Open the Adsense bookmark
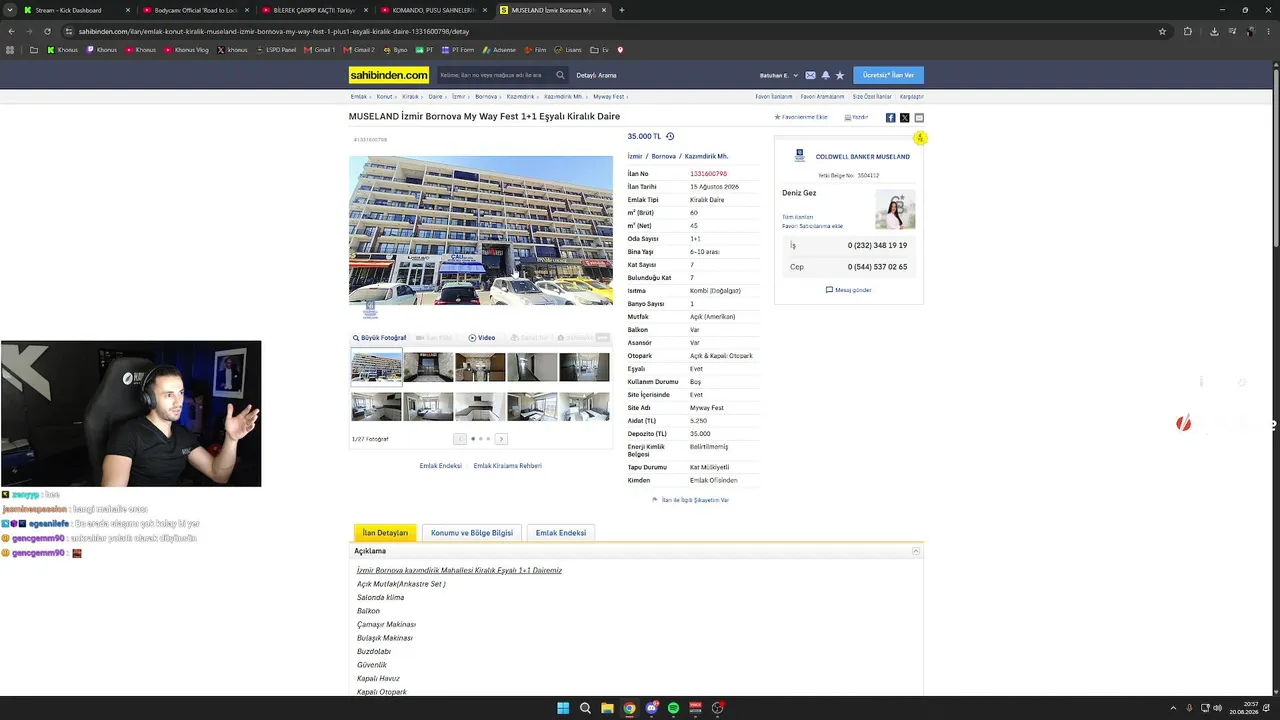Viewport: 1280px width, 720px height. click(x=500, y=50)
